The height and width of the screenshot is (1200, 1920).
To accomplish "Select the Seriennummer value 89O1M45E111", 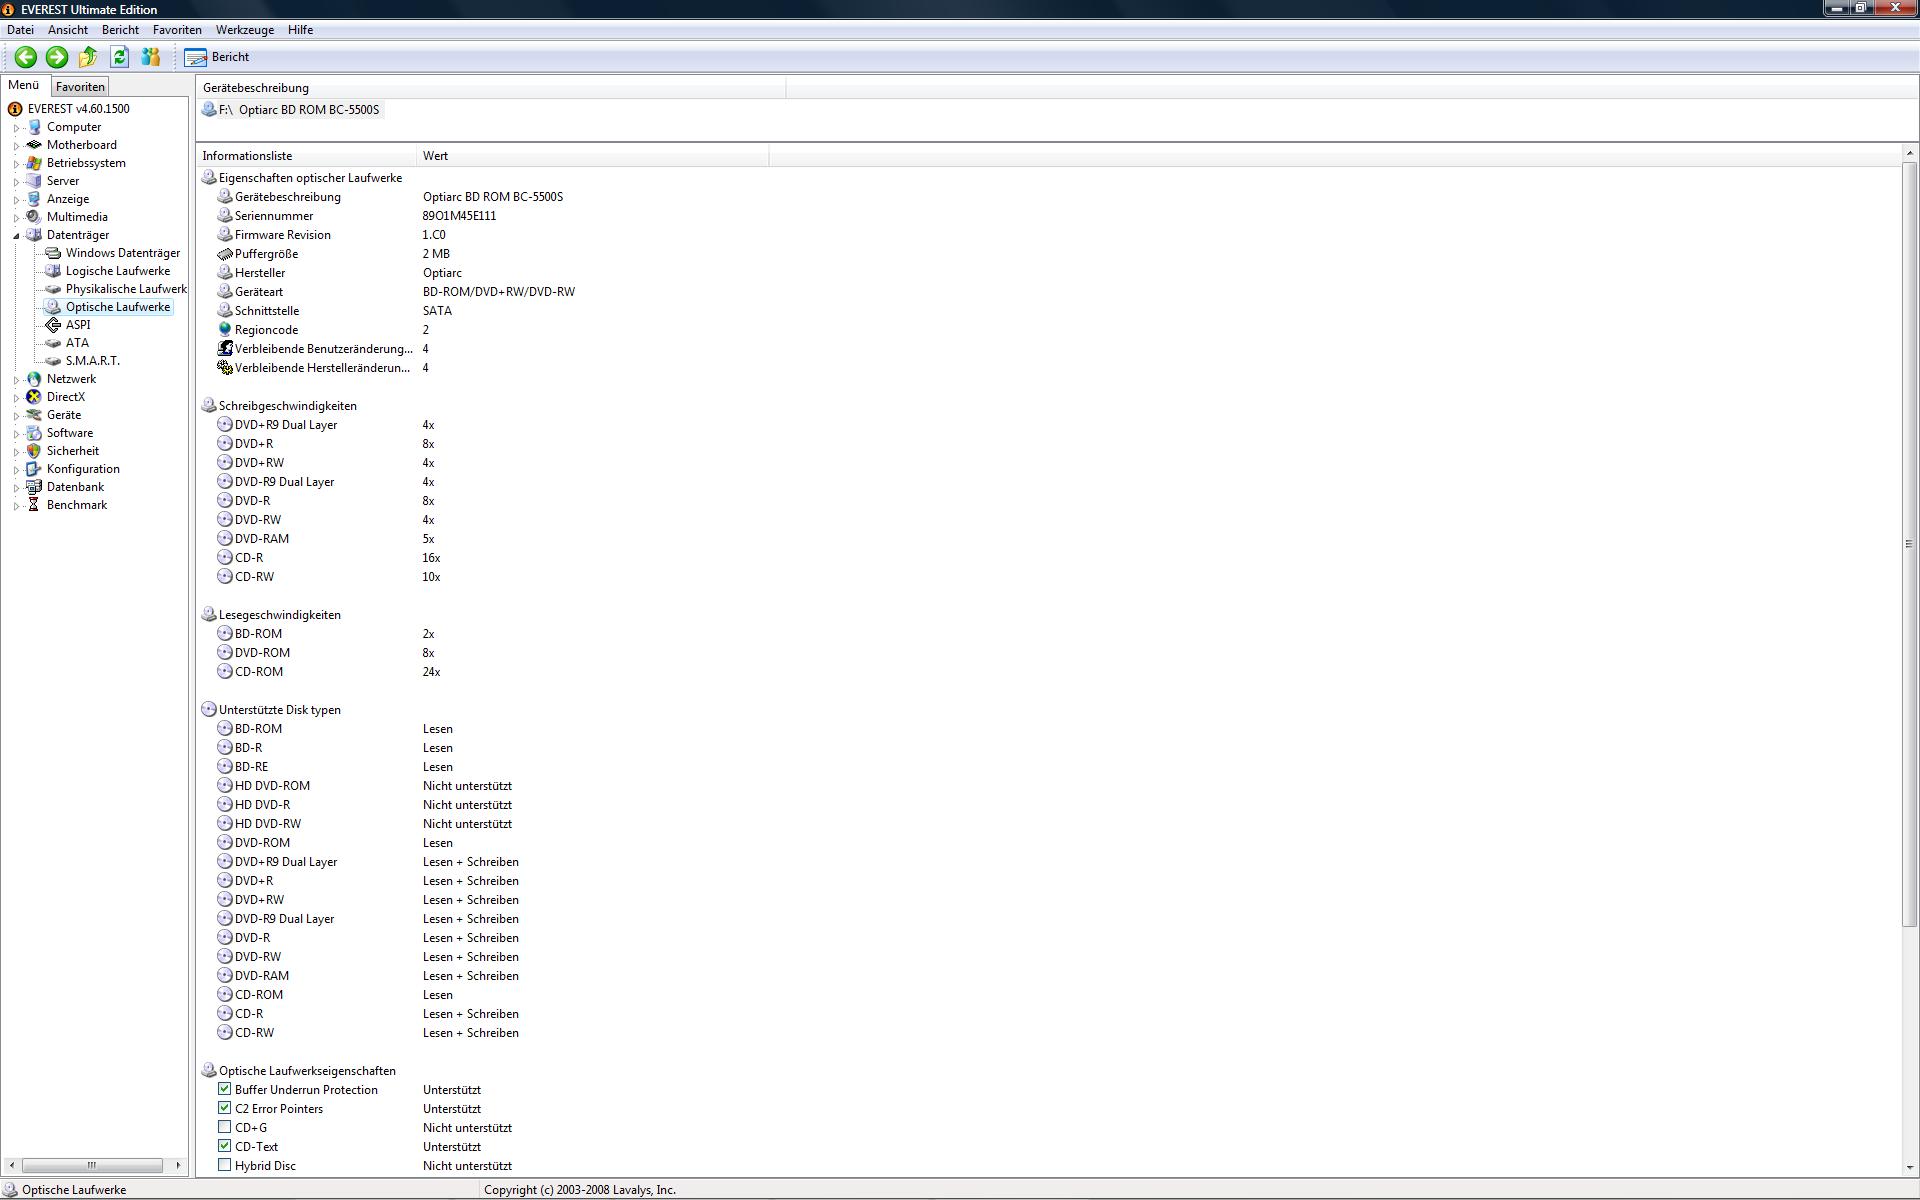I will pos(459,216).
